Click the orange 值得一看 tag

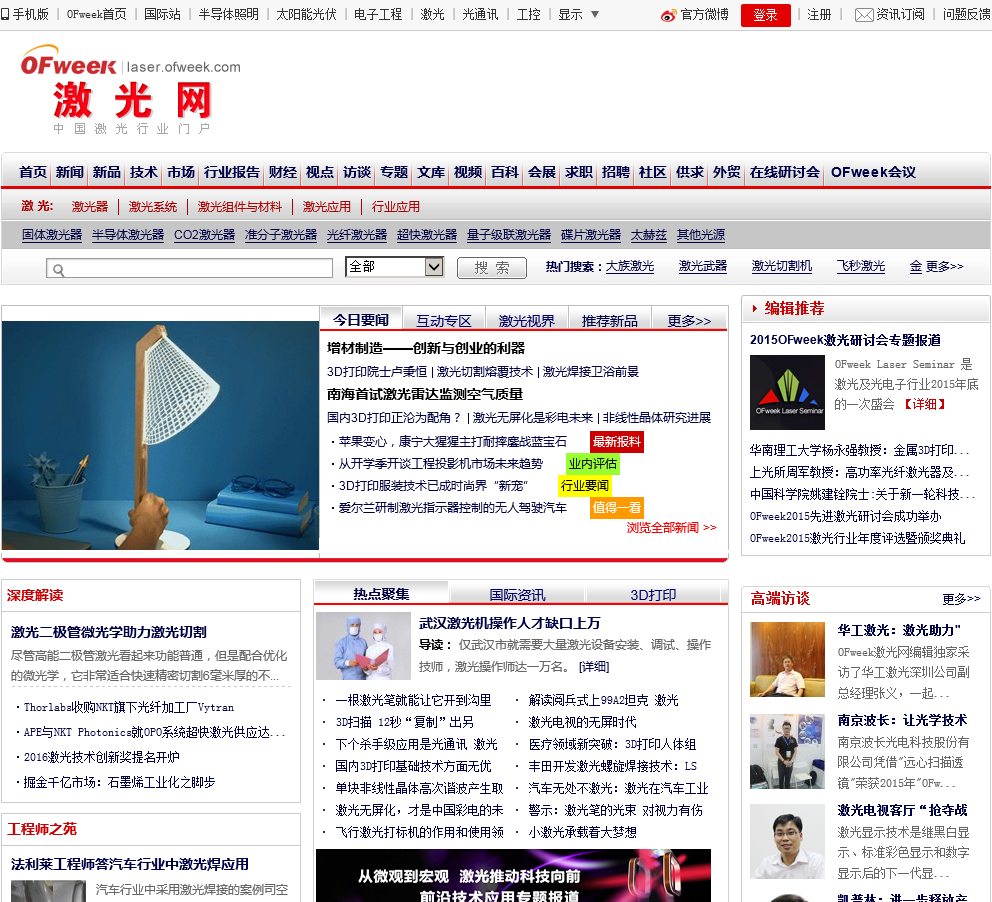(x=616, y=507)
